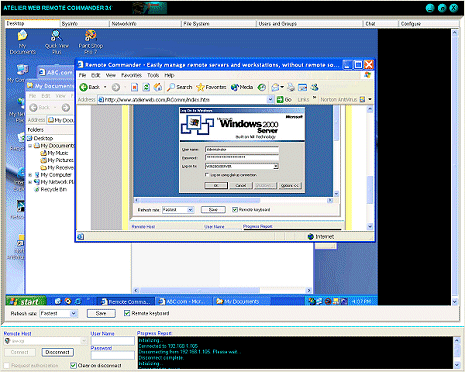Print the page from Internet Explorer toolbar
The image size is (465, 372).
291,87
